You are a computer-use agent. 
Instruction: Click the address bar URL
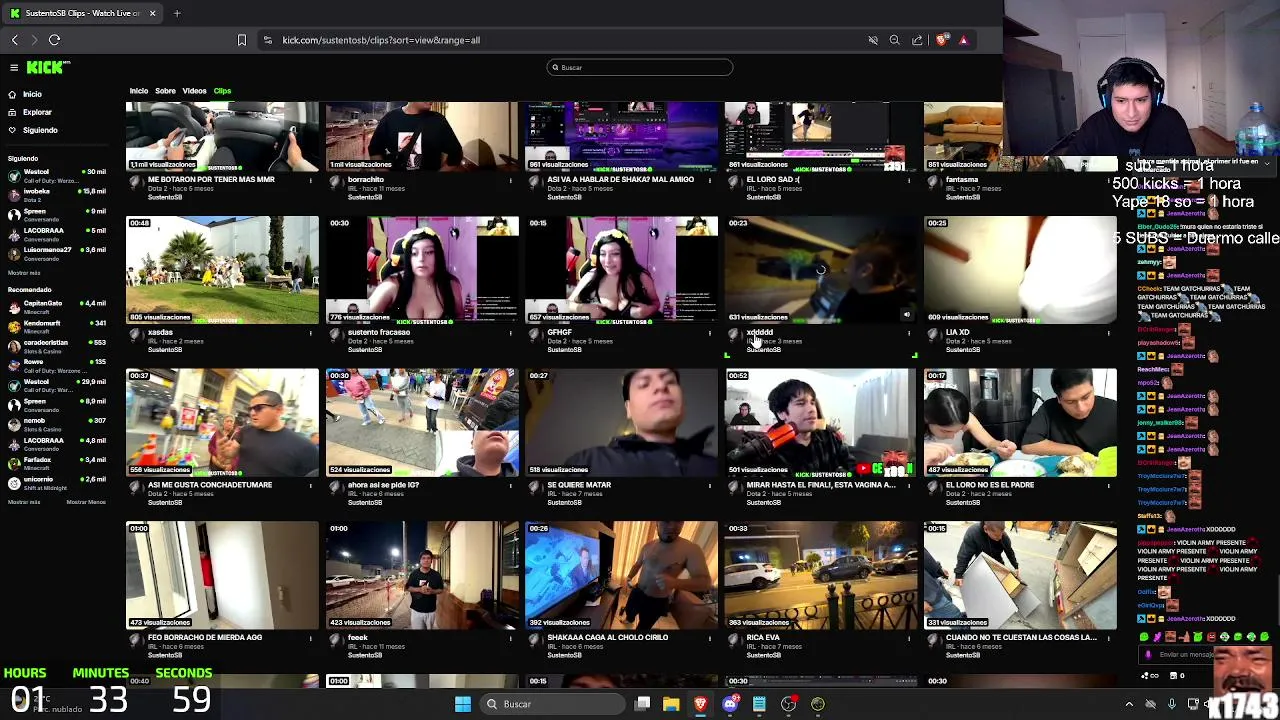coord(381,40)
